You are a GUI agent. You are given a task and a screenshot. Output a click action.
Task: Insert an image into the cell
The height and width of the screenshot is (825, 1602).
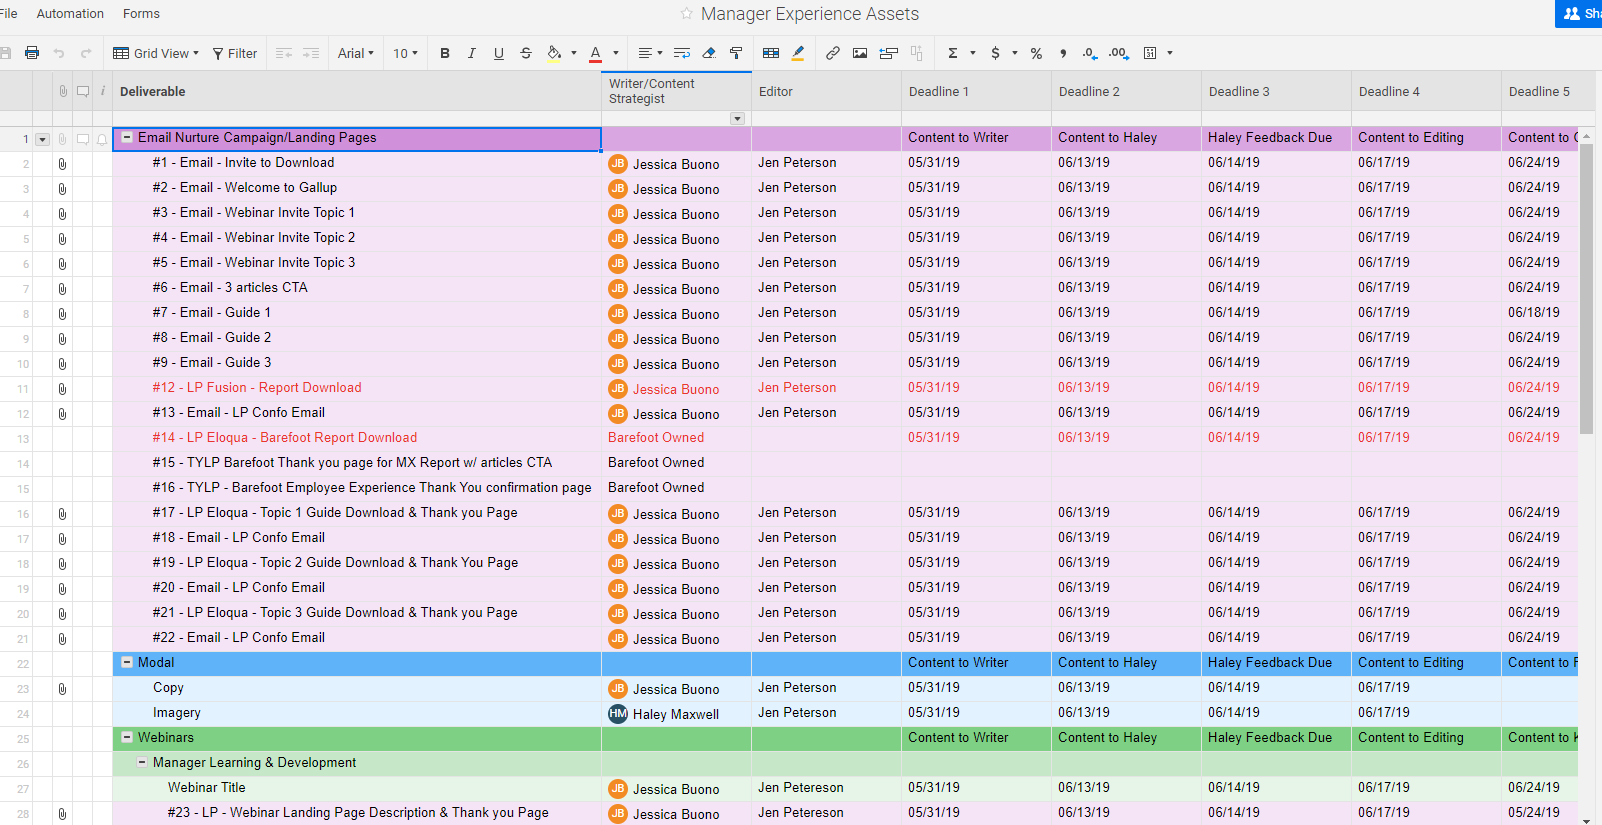click(x=860, y=53)
